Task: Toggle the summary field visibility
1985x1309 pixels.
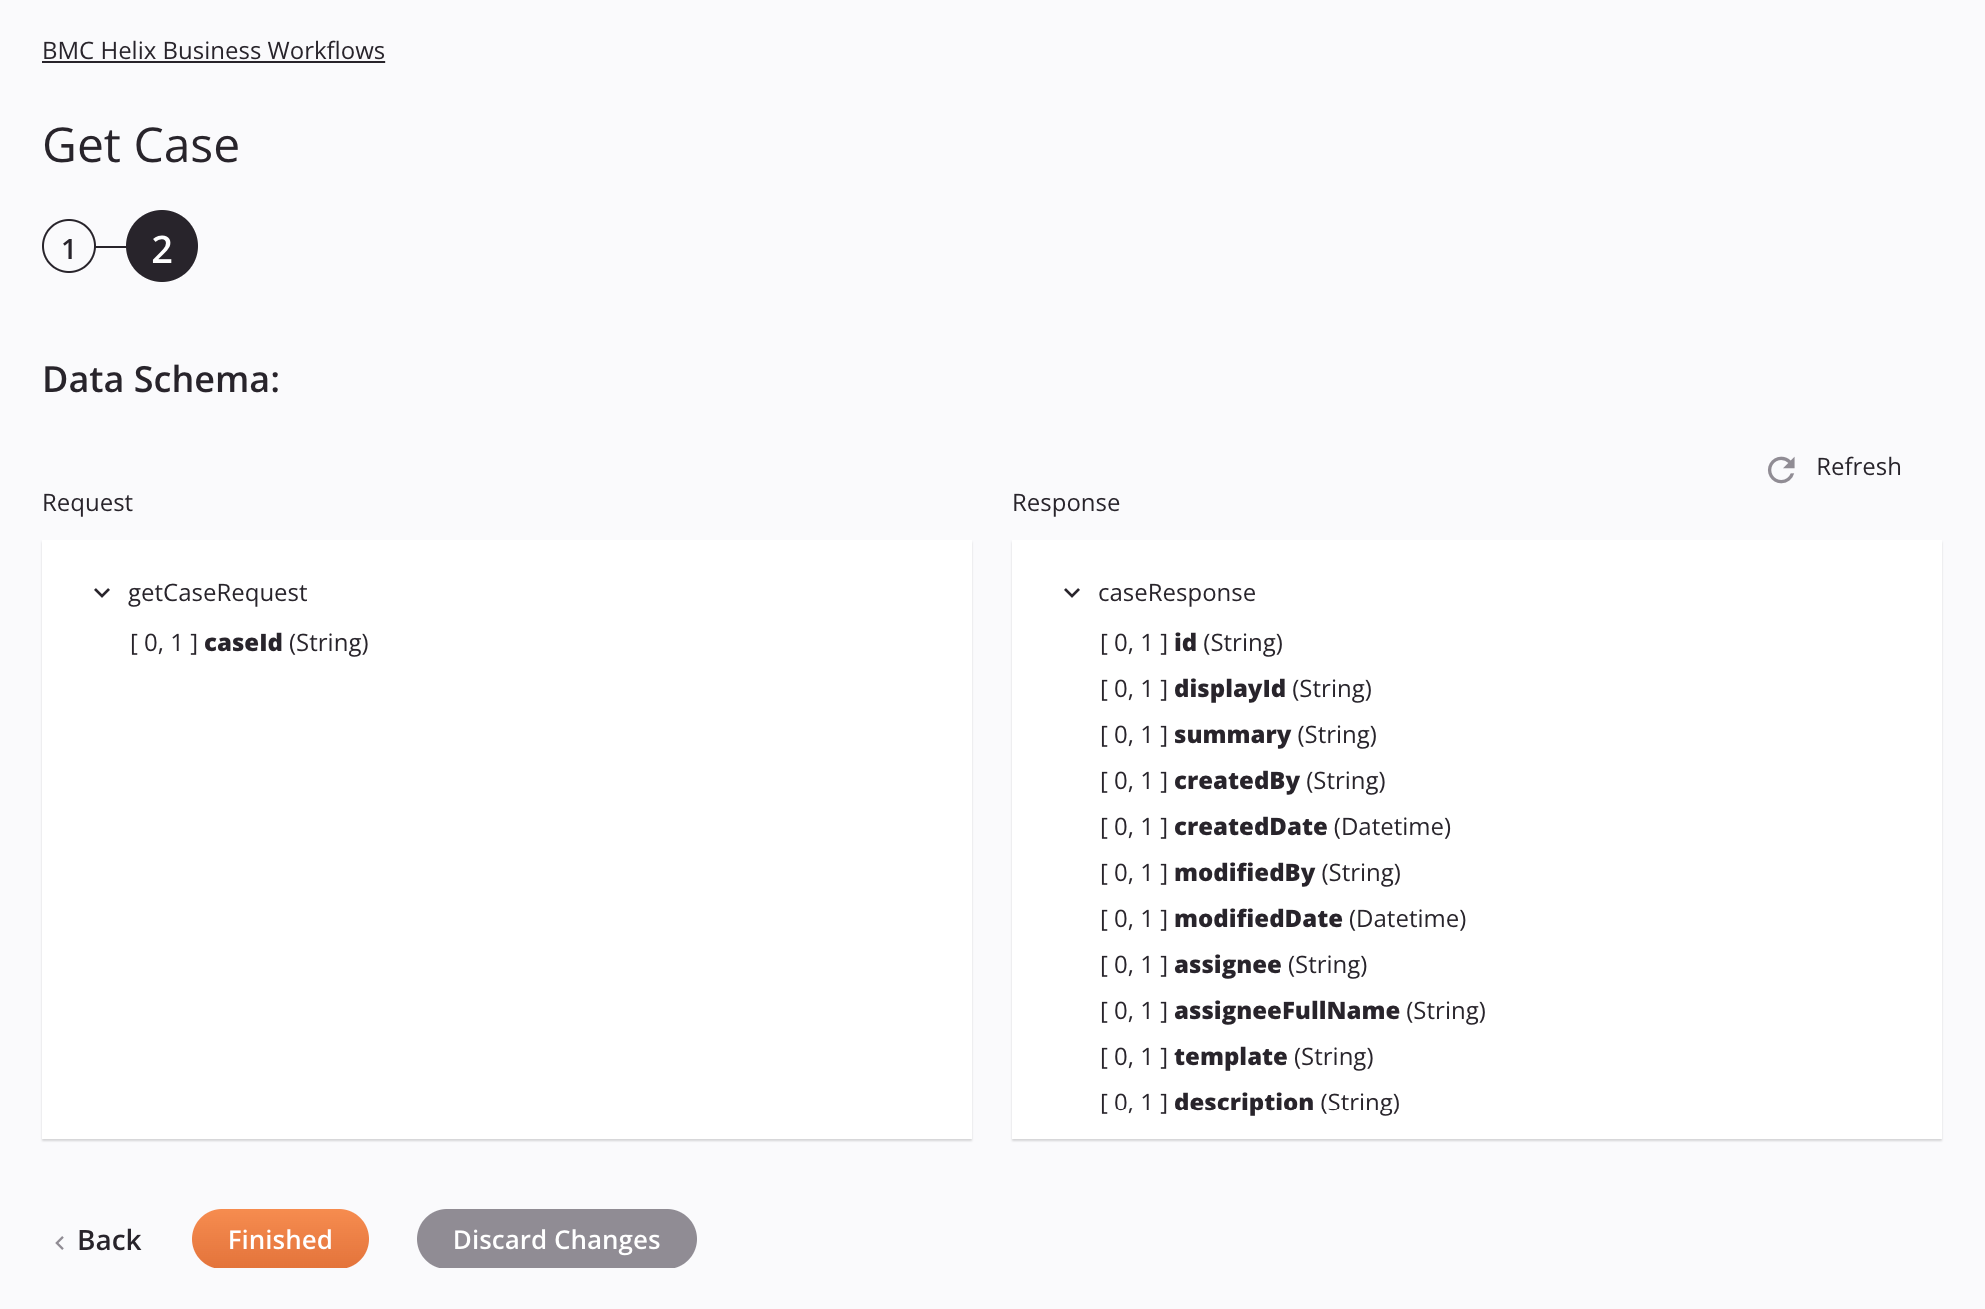Action: (1231, 733)
